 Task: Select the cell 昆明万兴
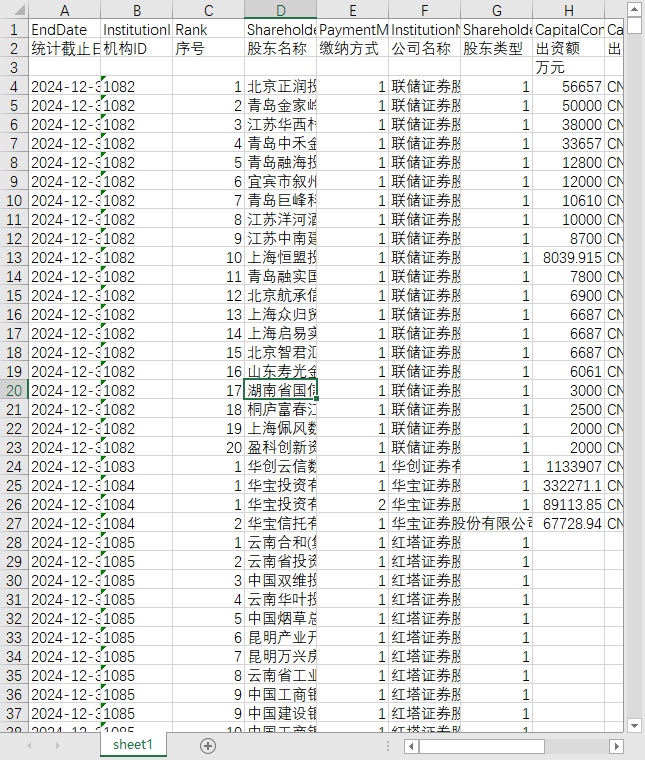point(281,656)
